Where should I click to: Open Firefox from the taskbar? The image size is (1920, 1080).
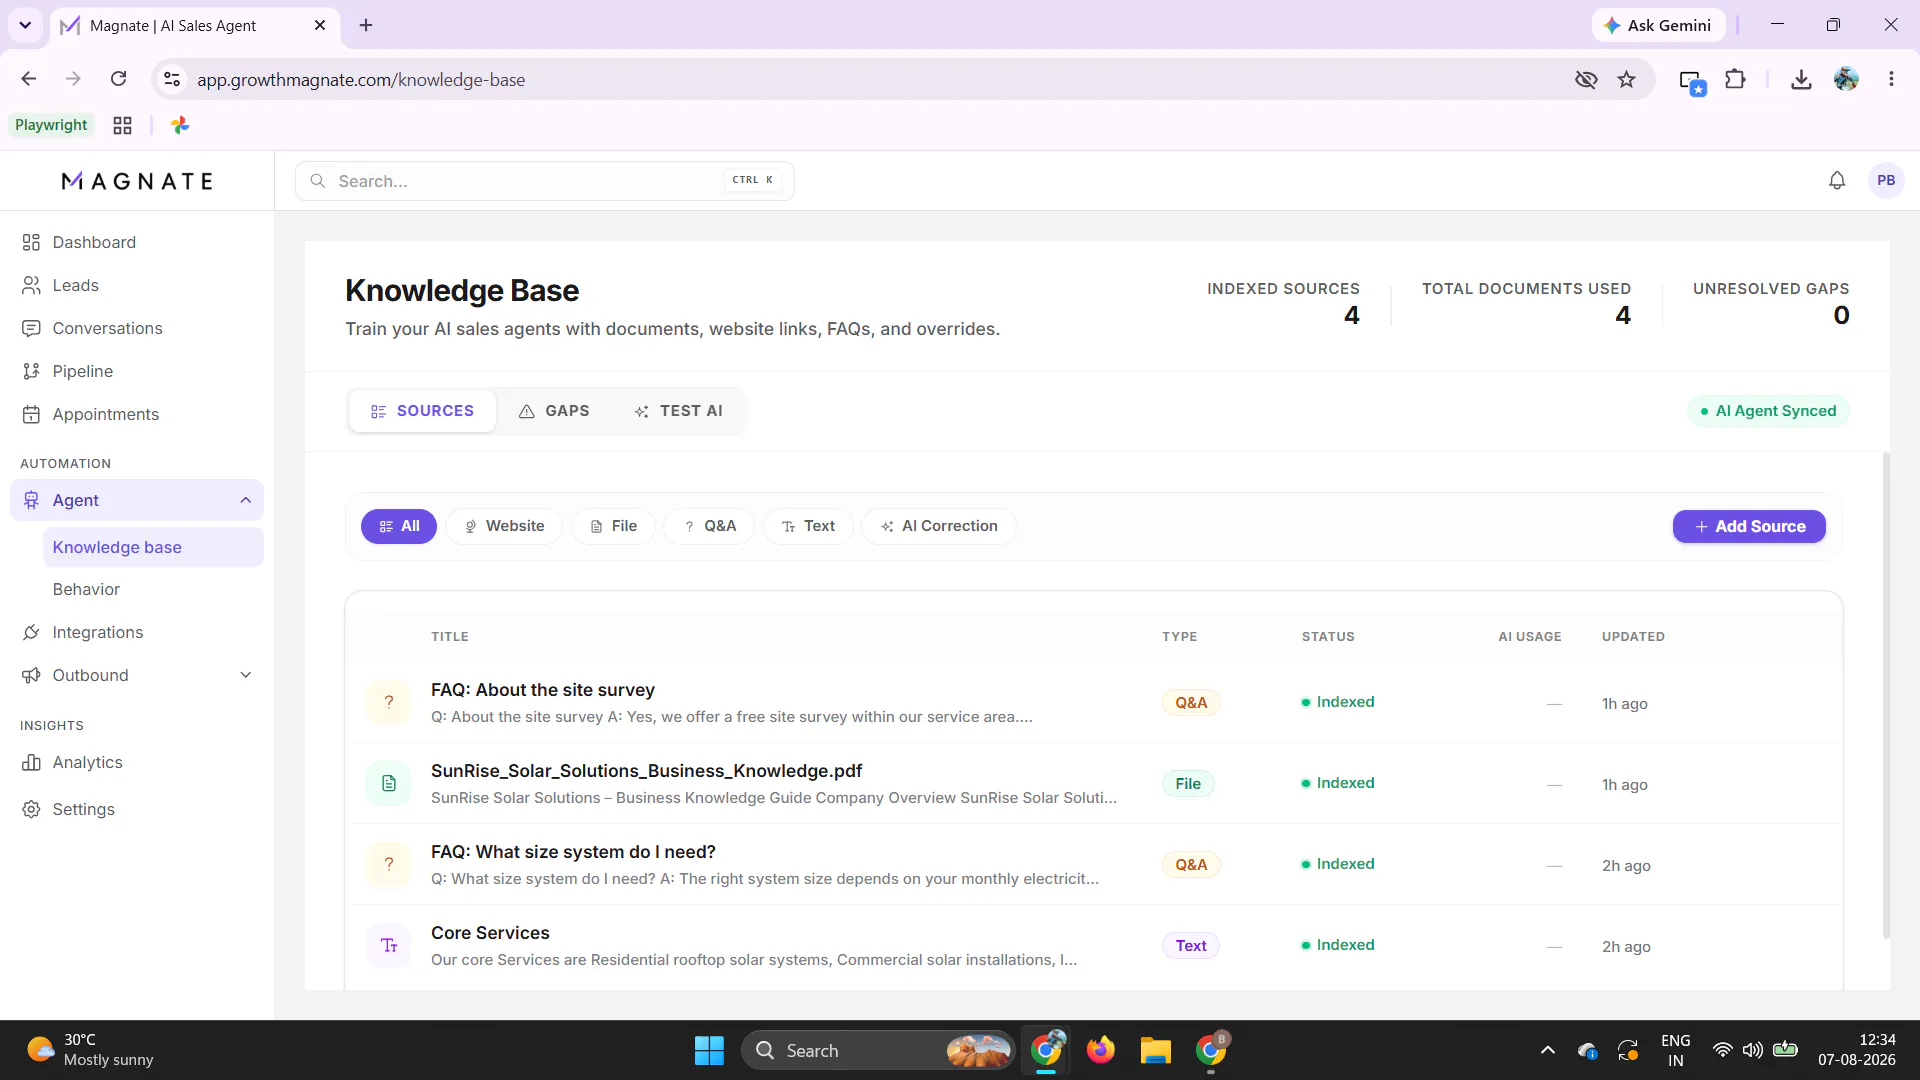click(x=1101, y=1050)
